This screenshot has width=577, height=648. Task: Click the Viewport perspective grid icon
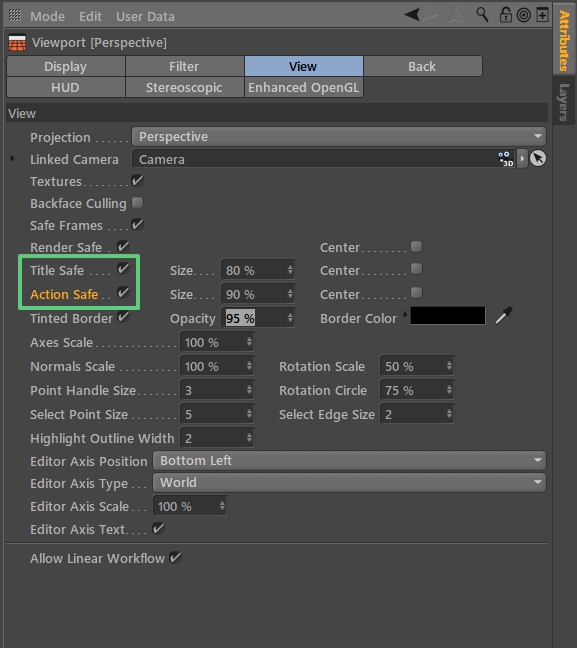17,43
